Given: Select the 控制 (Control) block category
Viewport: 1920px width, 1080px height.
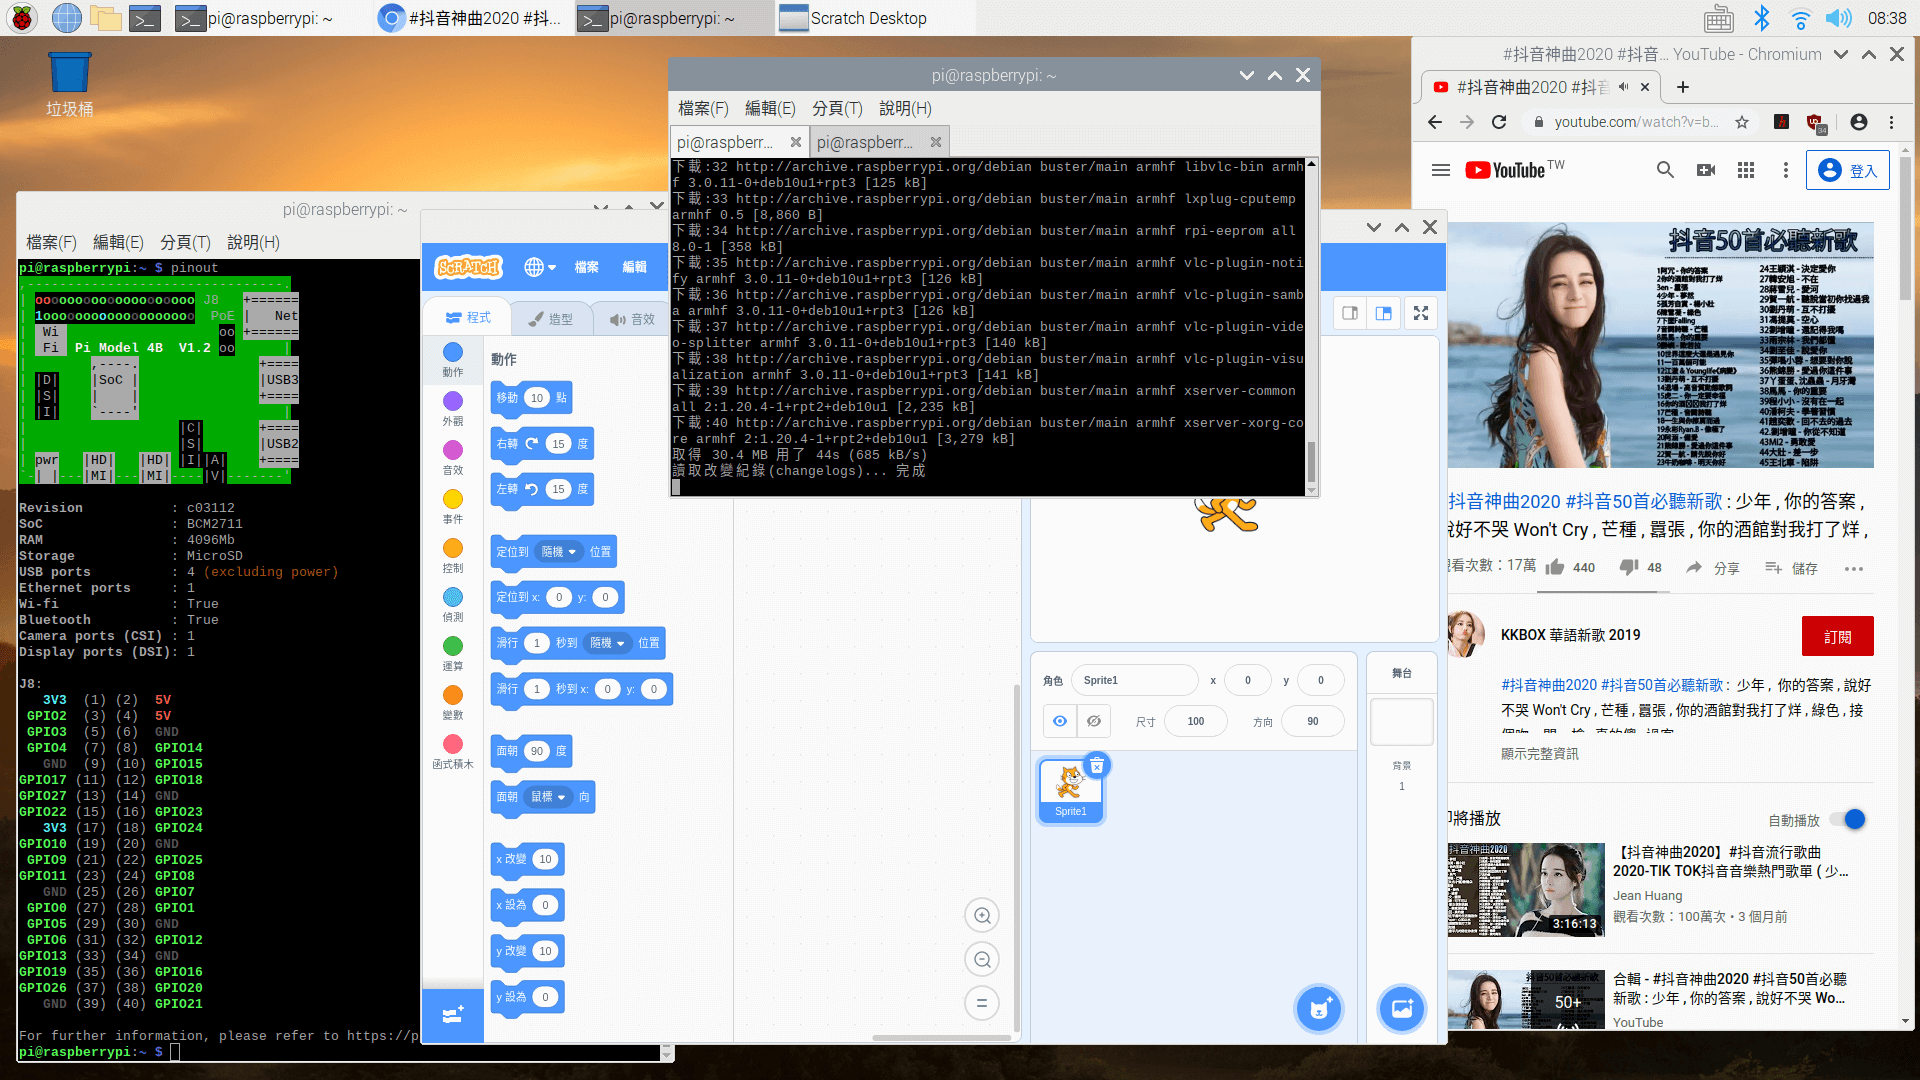Looking at the screenshot, I should [x=452, y=549].
